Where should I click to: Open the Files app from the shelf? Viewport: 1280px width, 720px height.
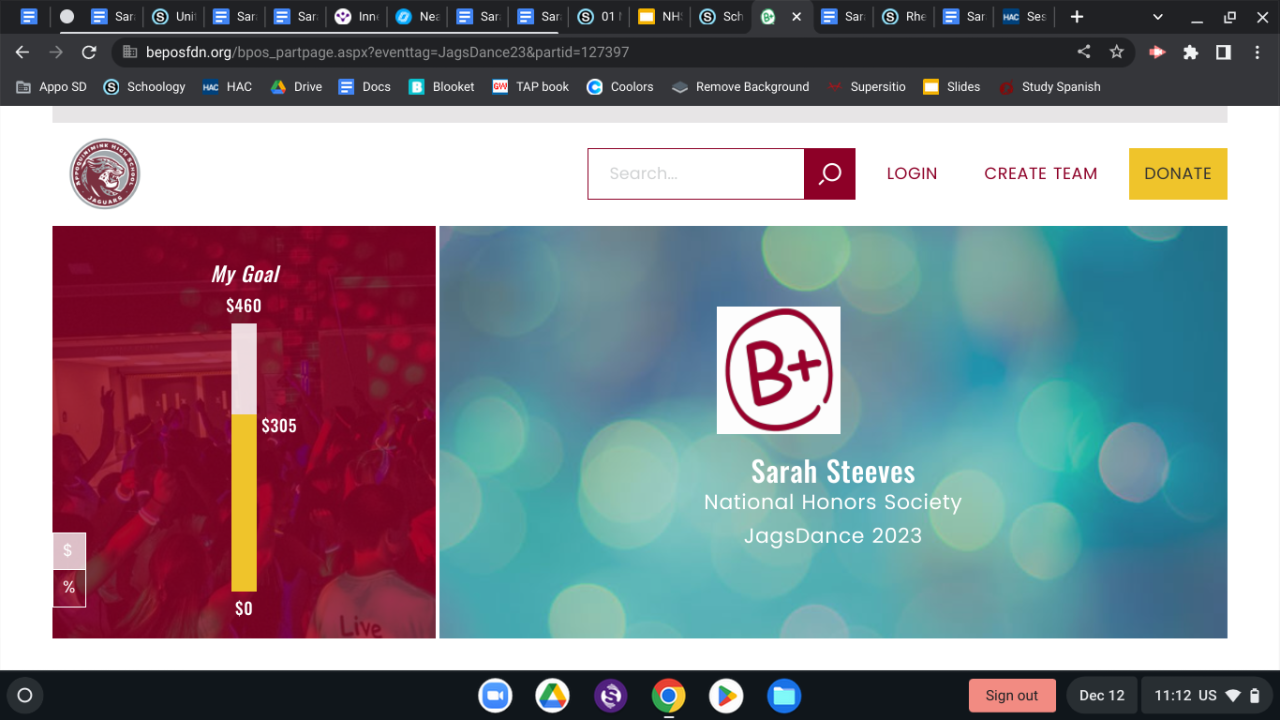(x=784, y=696)
